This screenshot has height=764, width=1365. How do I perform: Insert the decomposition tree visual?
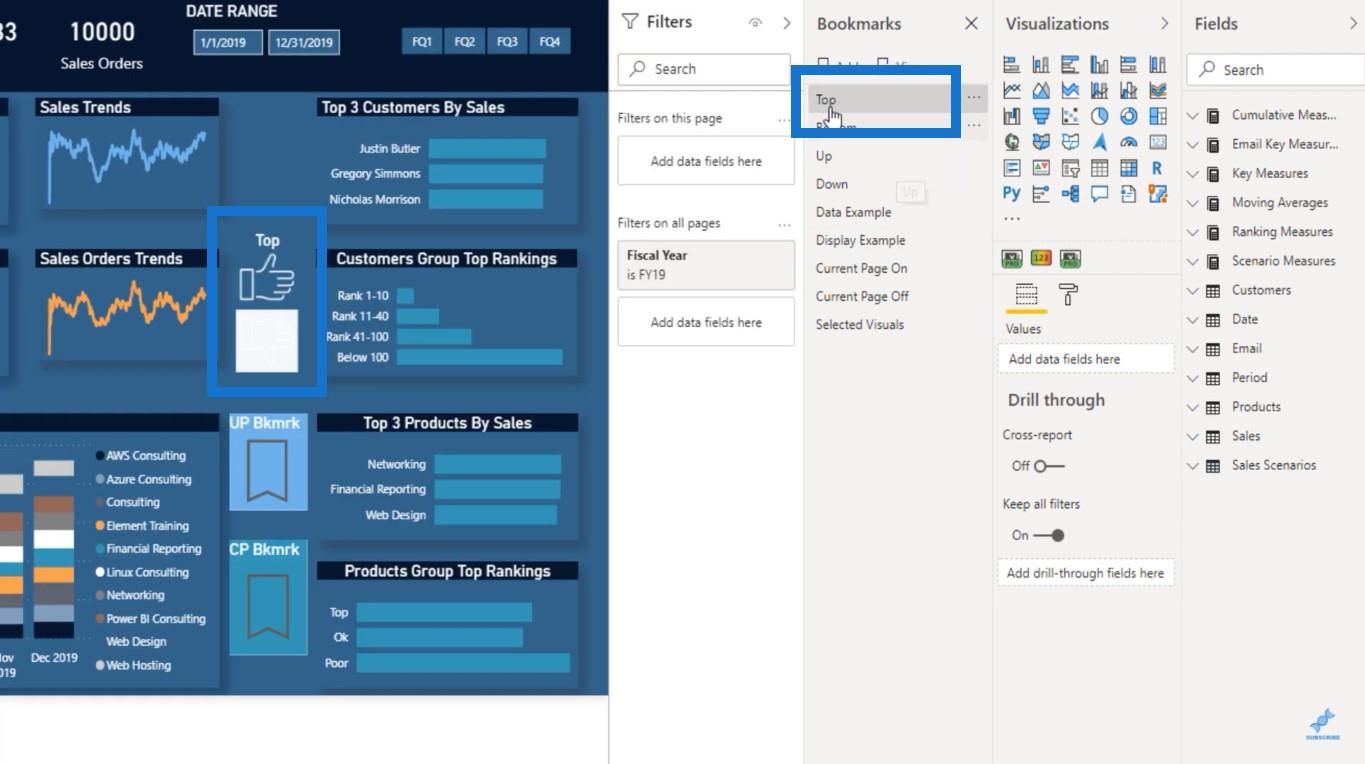click(x=1070, y=194)
